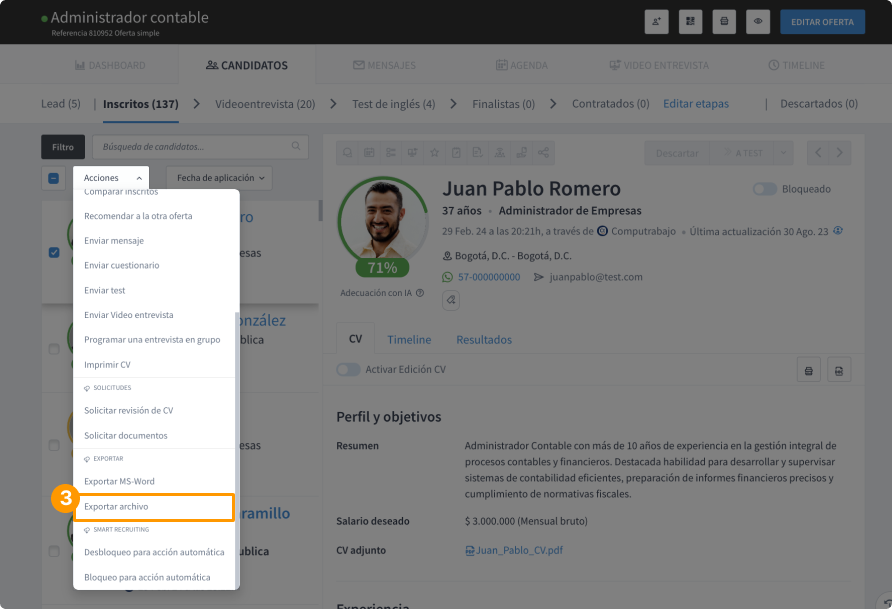Image resolution: width=892 pixels, height=609 pixels.
Task: Select Exportar archivo from the menu
Action: point(154,507)
